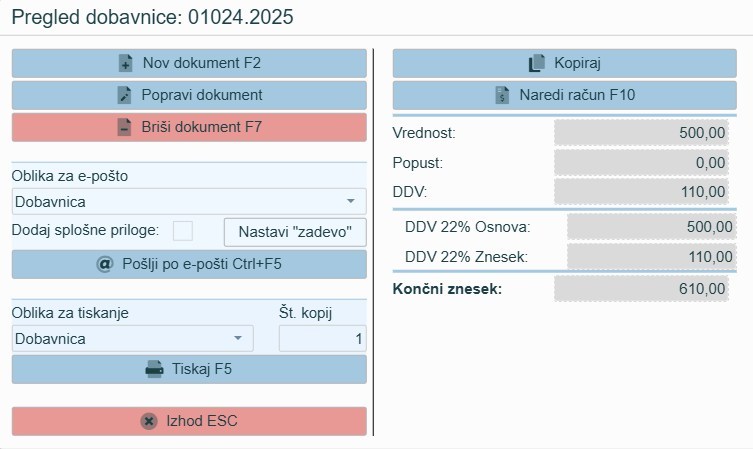
Task: Enable the Dodaj splošne priloge checkbox
Action: (183, 231)
